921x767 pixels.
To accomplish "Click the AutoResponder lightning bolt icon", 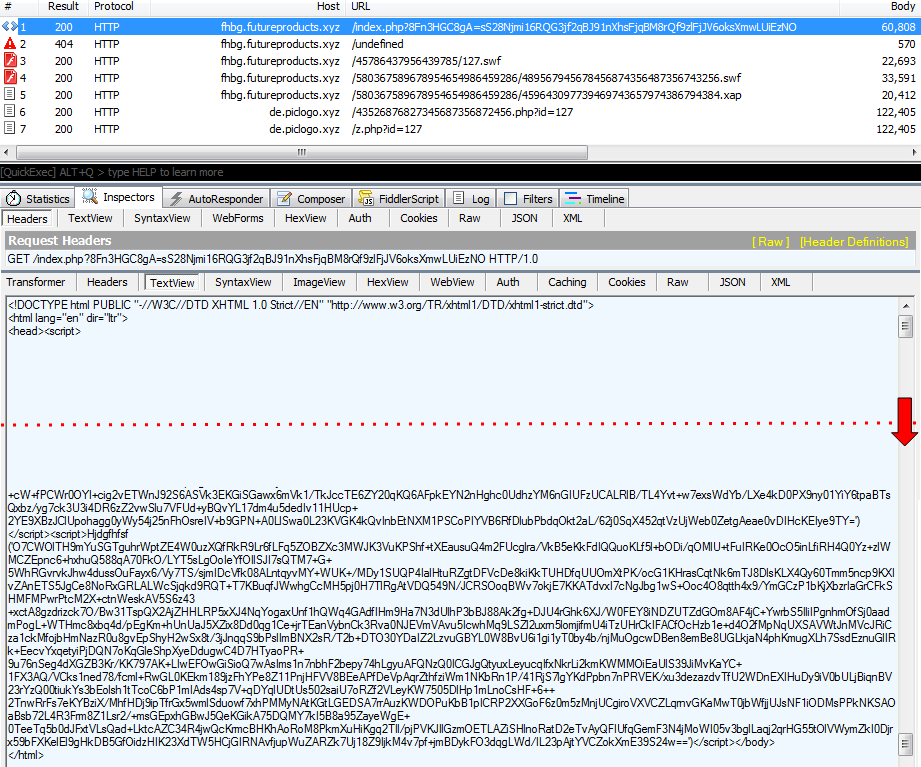I will pyautogui.click(x=176, y=199).
